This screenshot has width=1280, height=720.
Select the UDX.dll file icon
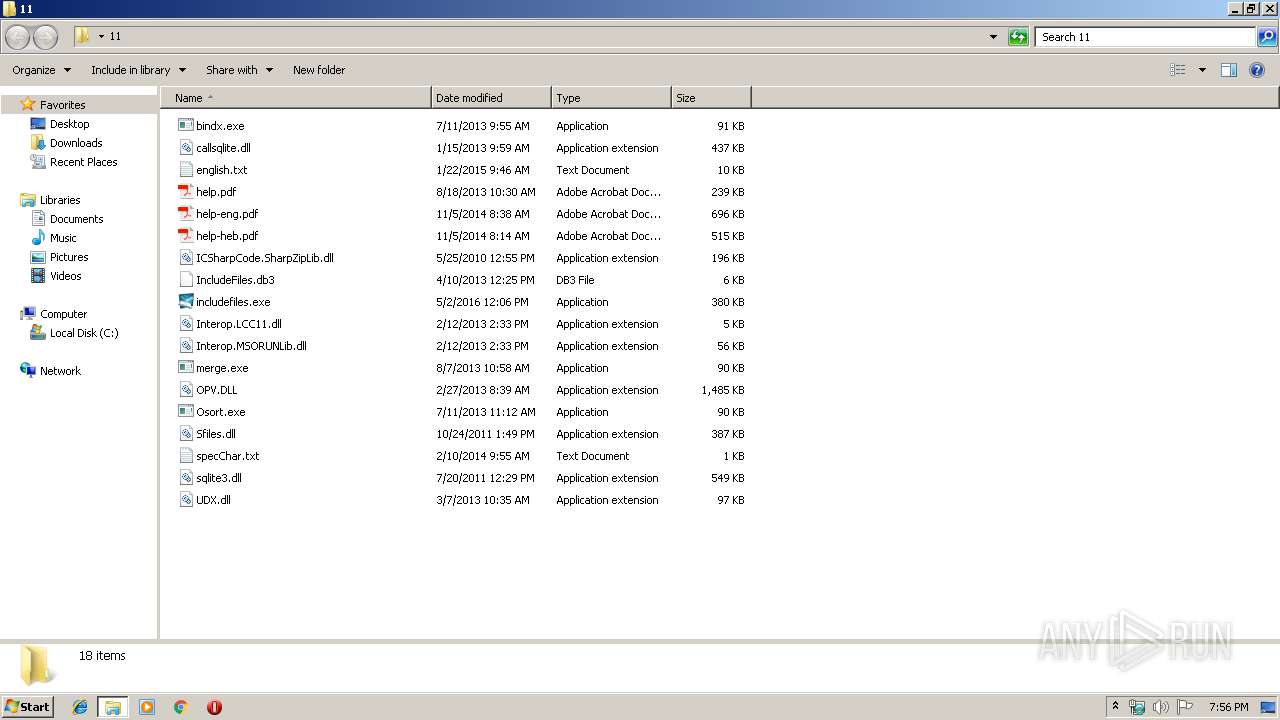(185, 500)
